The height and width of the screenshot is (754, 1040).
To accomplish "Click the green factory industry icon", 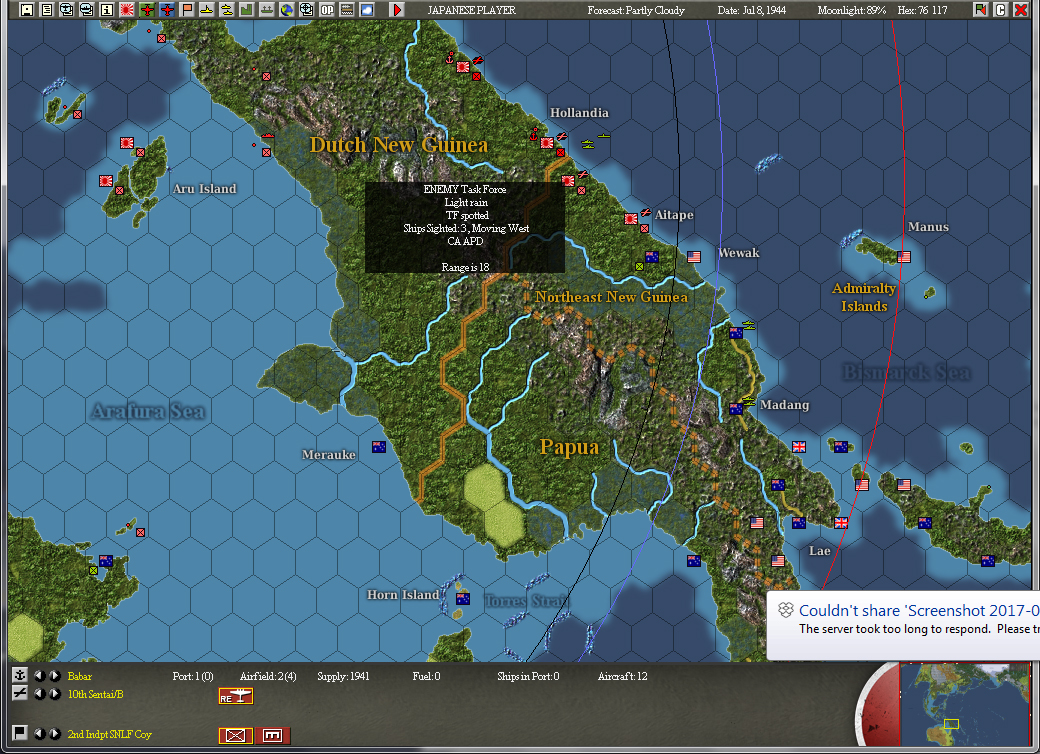I will (246, 9).
